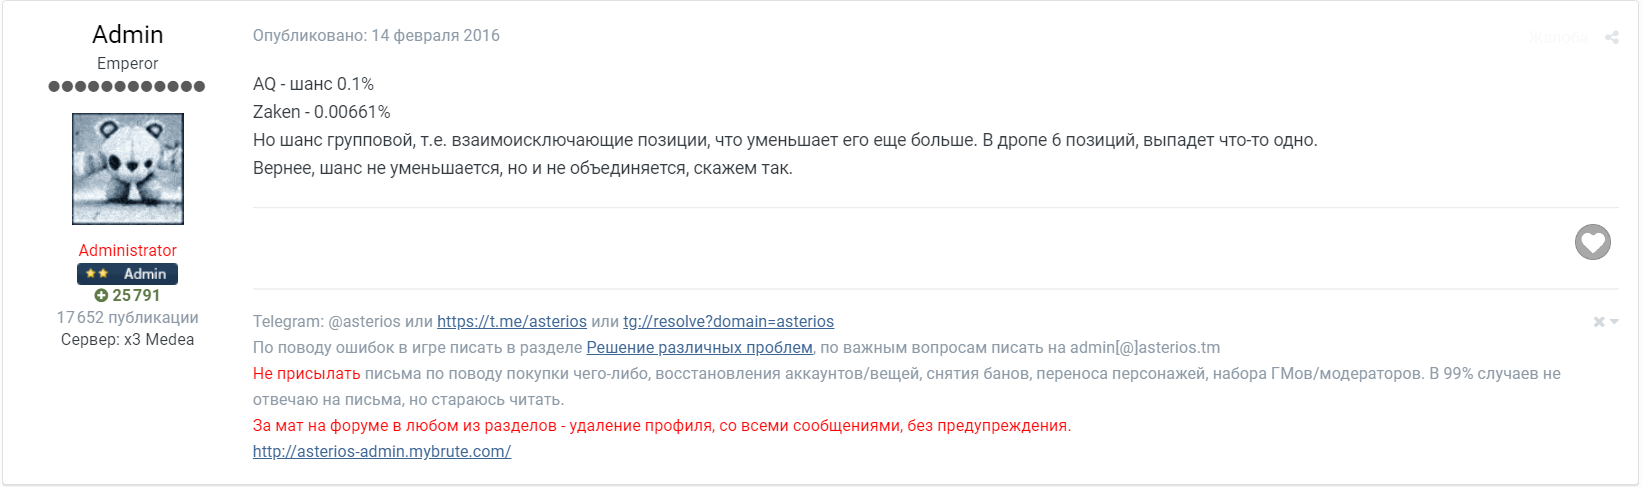Go to Решение различных проблем section
1642x487 pixels.
pos(699,348)
